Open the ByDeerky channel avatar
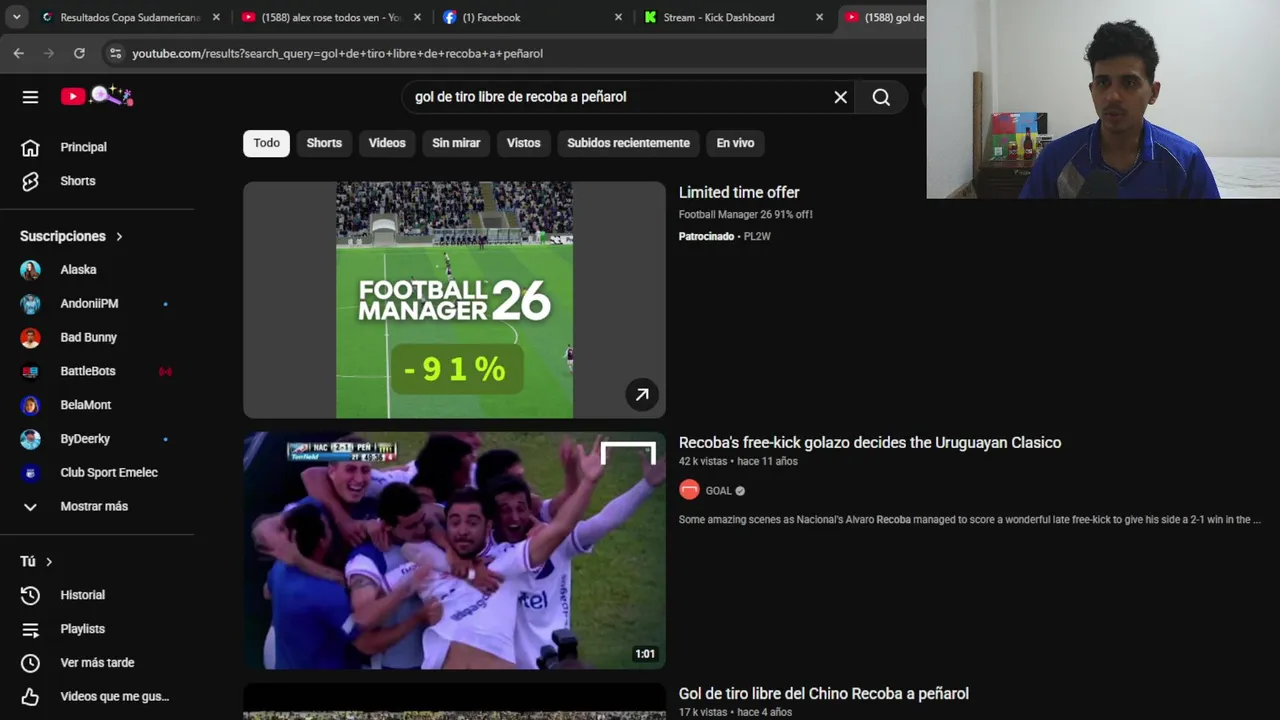 [x=30, y=439]
